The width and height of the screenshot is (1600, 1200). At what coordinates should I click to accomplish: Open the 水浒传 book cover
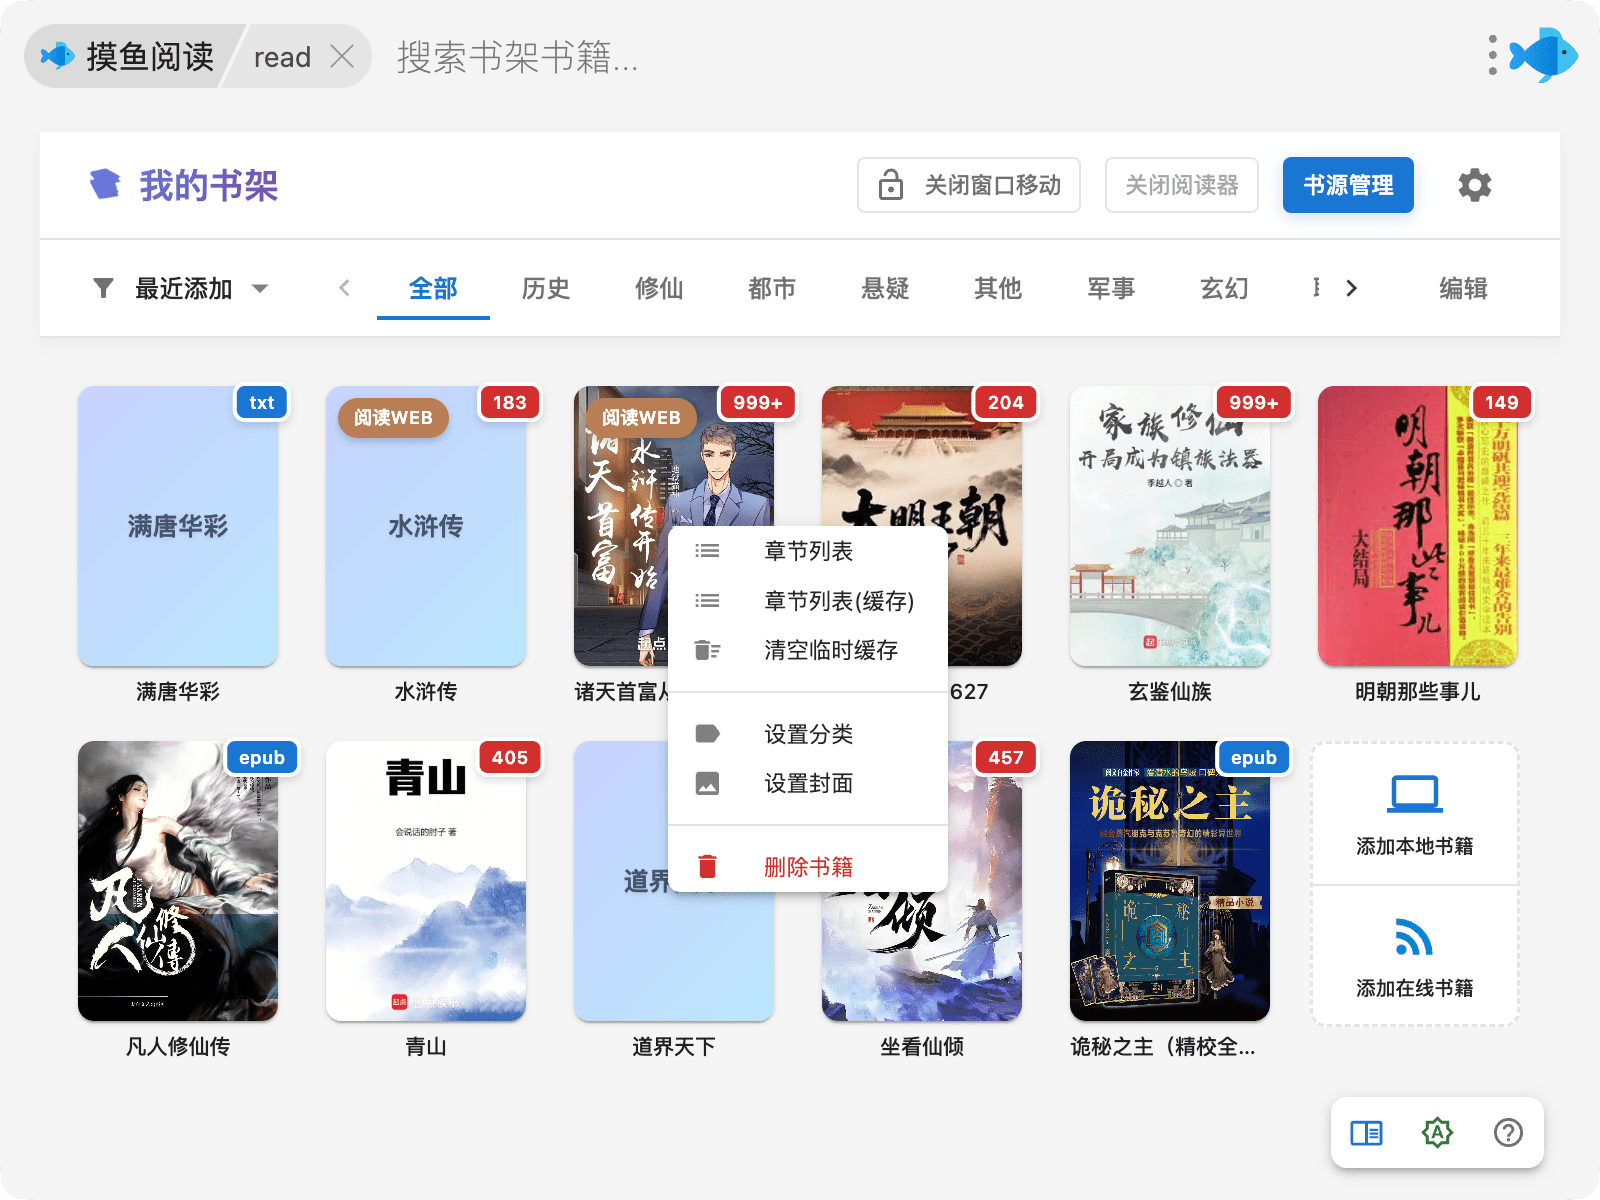click(426, 526)
